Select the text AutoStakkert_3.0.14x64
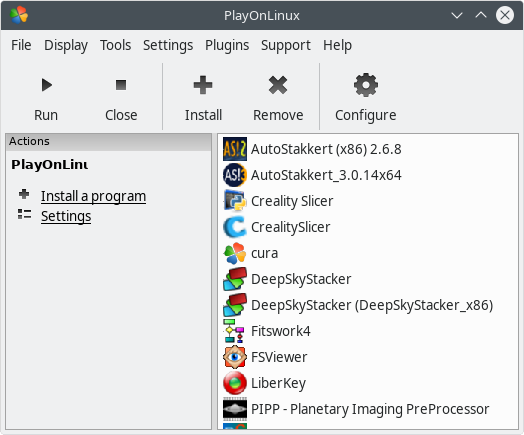The height and width of the screenshot is (435, 524). click(326, 175)
